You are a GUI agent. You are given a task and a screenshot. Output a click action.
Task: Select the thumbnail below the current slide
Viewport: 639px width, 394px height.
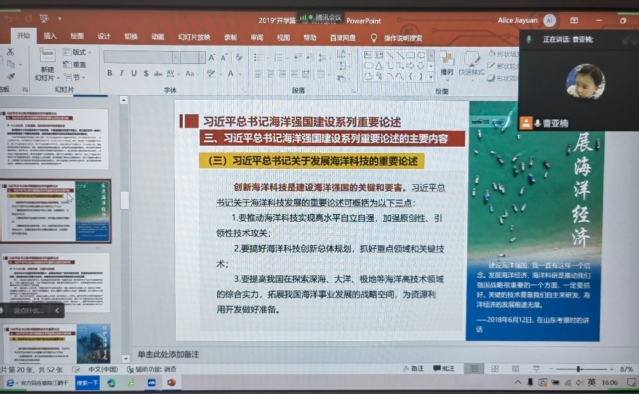56,282
